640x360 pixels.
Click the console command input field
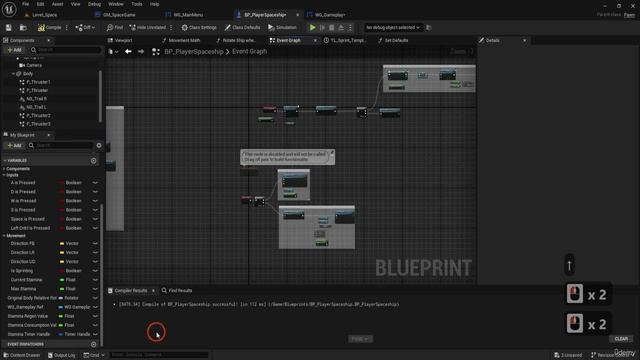coord(159,355)
